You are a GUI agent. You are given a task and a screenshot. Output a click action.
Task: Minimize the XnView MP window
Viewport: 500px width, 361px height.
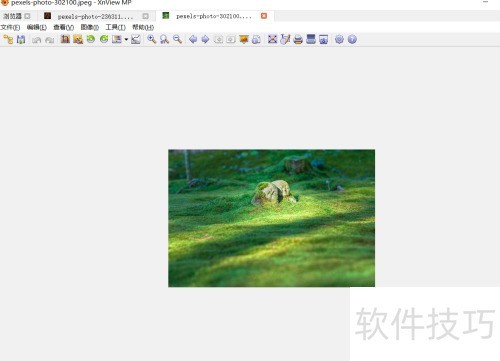pos(486,2)
